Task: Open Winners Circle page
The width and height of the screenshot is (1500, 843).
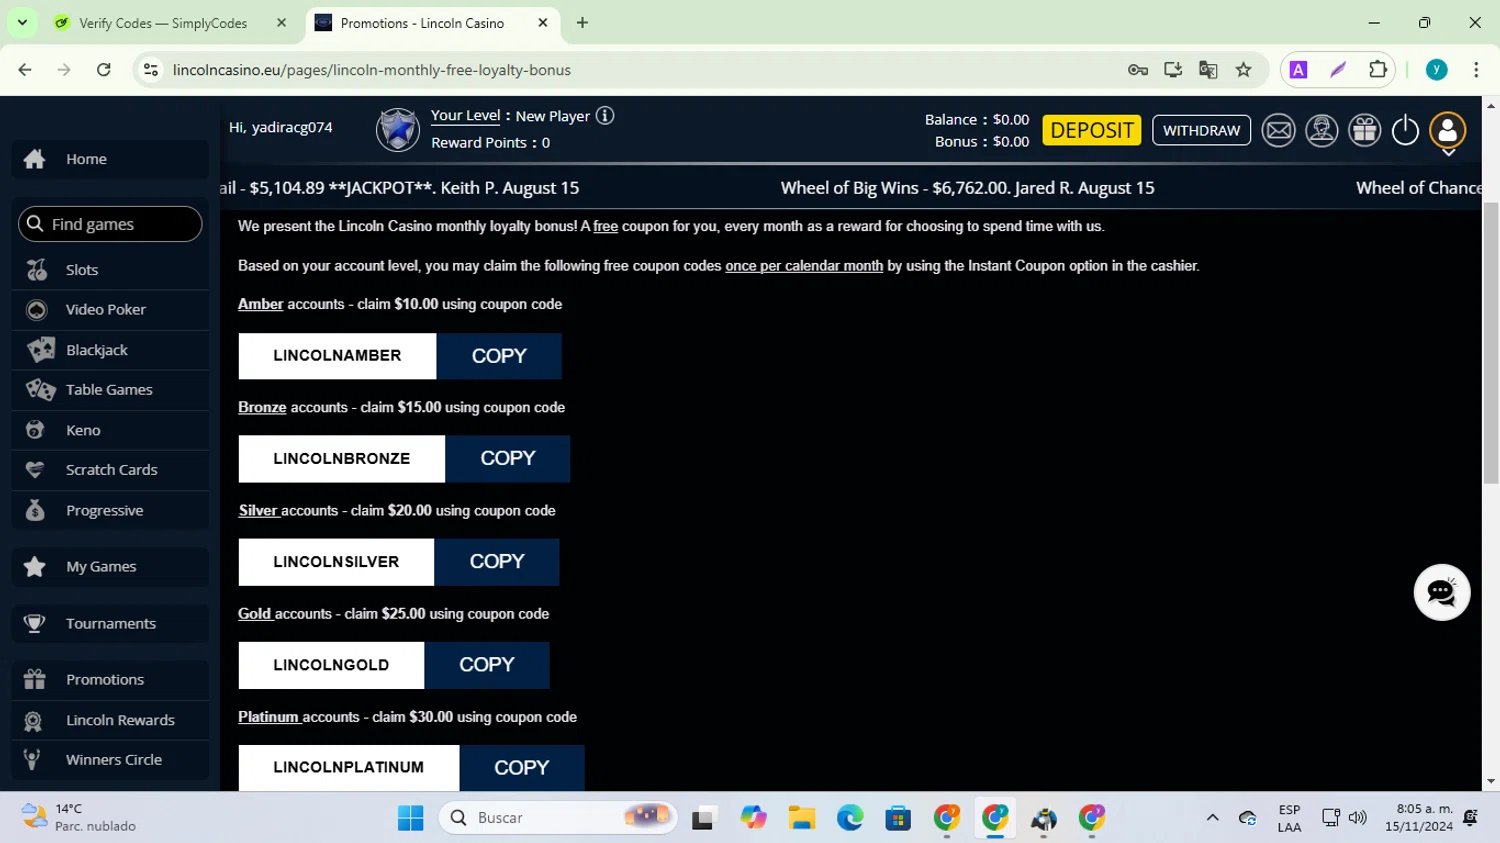Action: click(x=110, y=760)
